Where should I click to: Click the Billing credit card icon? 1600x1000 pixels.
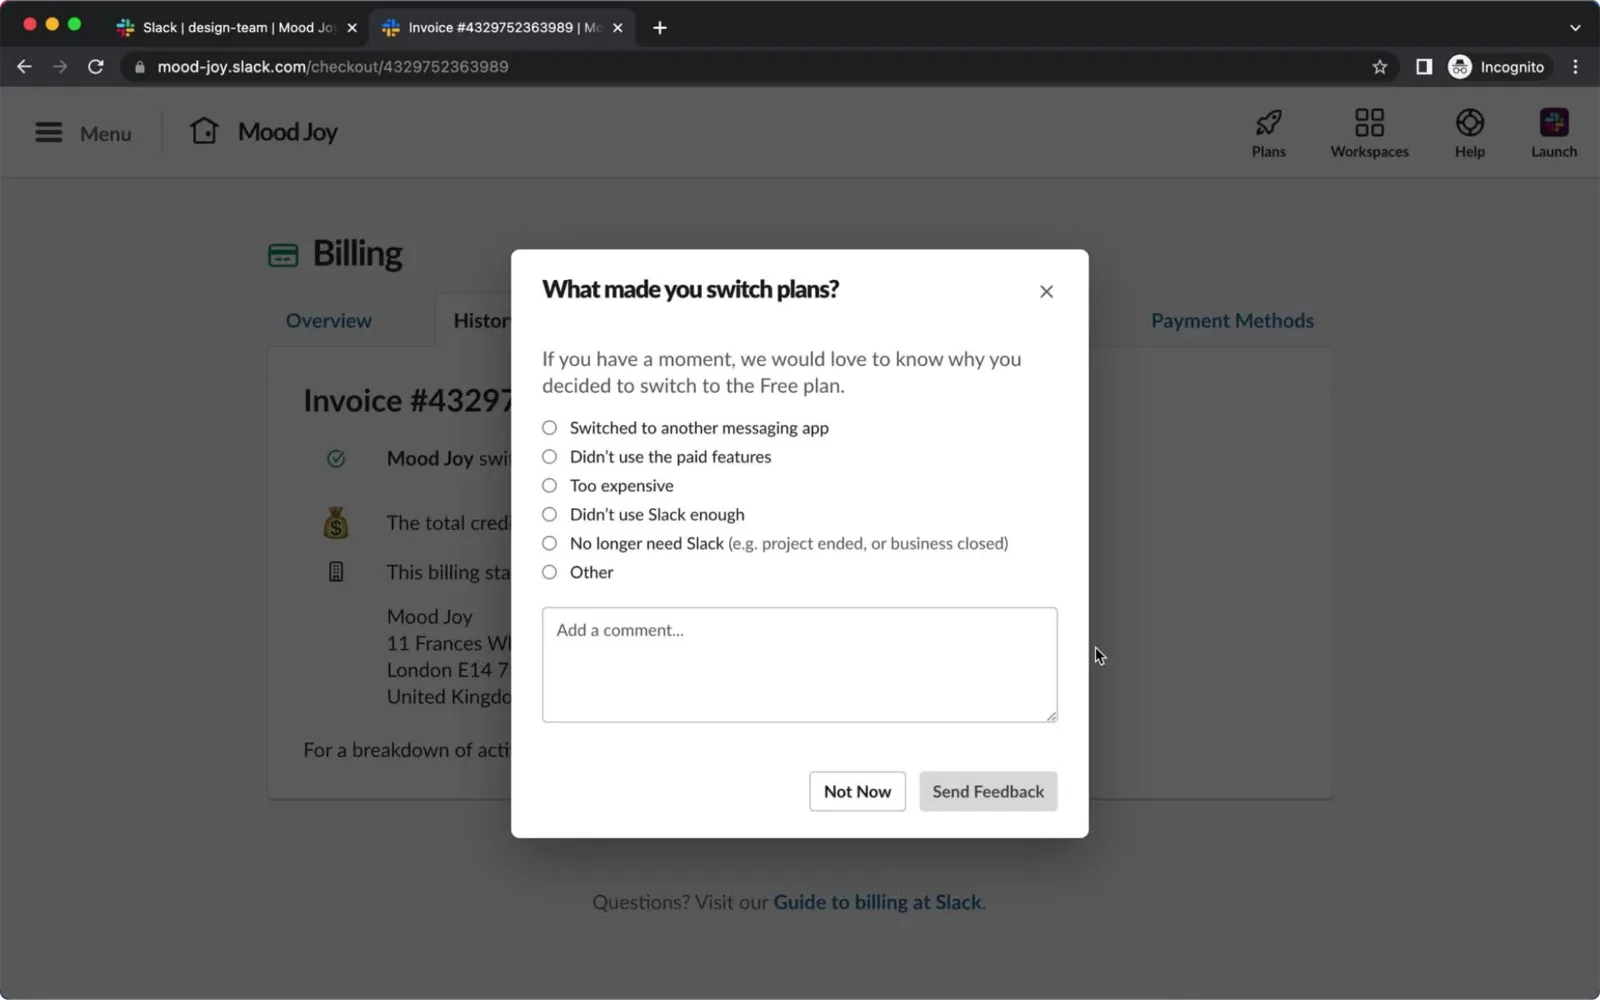[283, 256]
